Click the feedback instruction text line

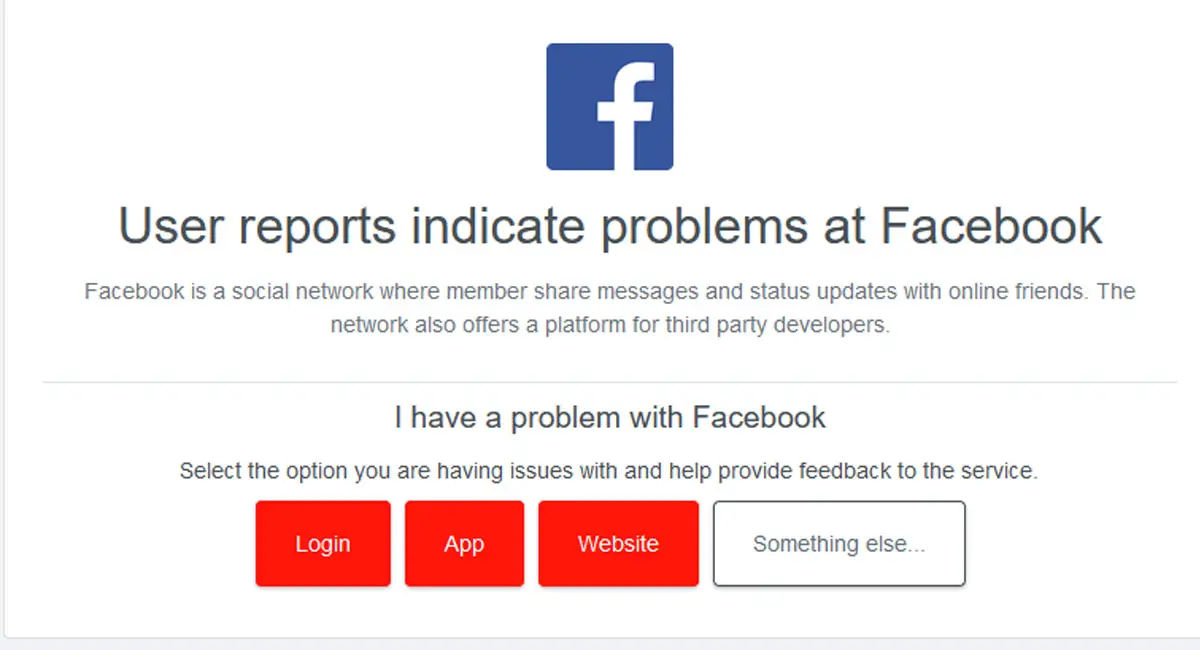pos(610,471)
